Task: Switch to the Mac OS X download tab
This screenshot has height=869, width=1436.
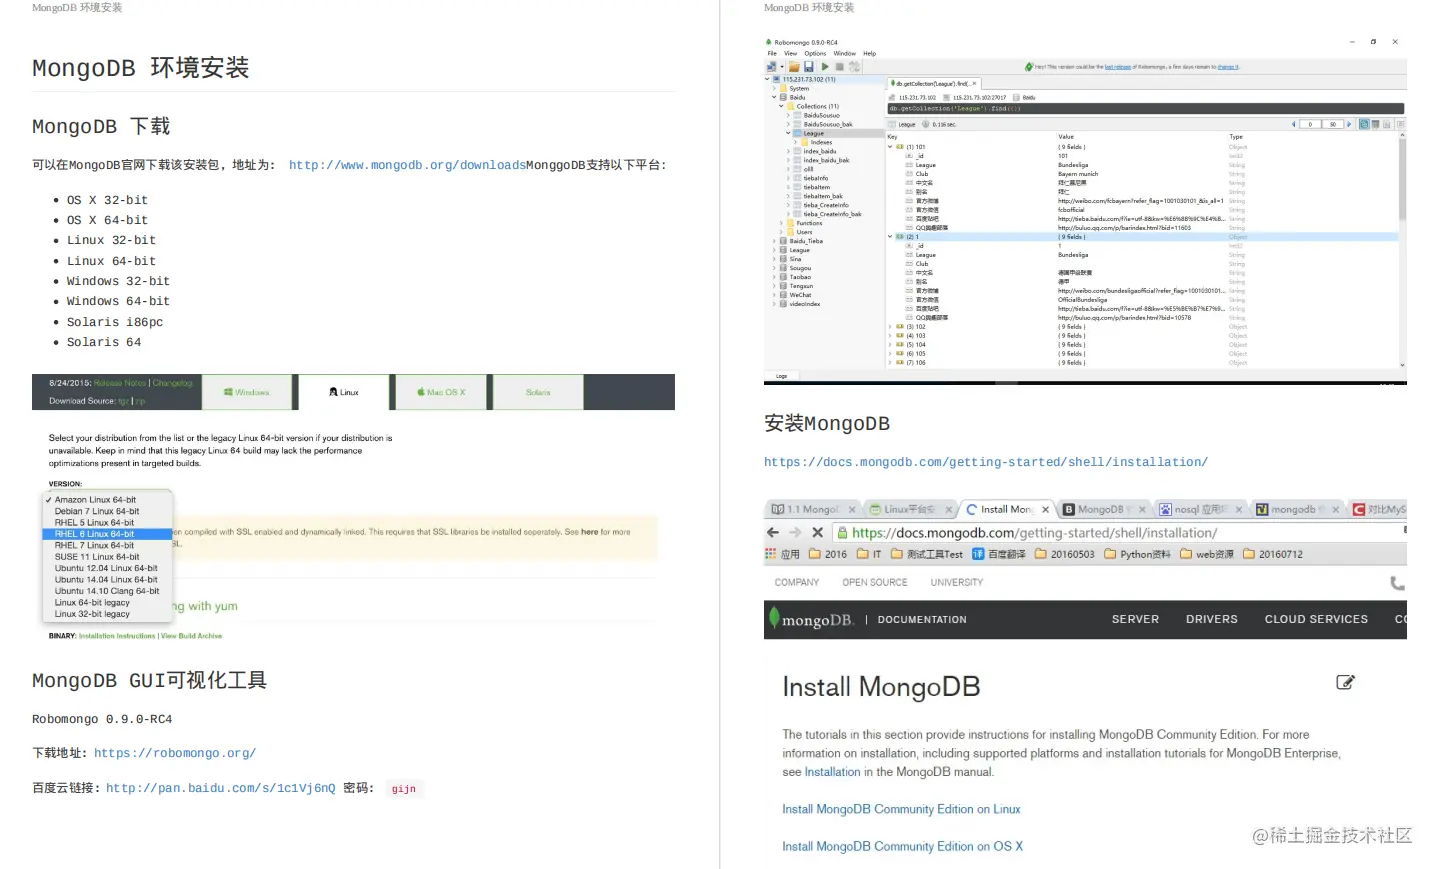Action: point(440,392)
